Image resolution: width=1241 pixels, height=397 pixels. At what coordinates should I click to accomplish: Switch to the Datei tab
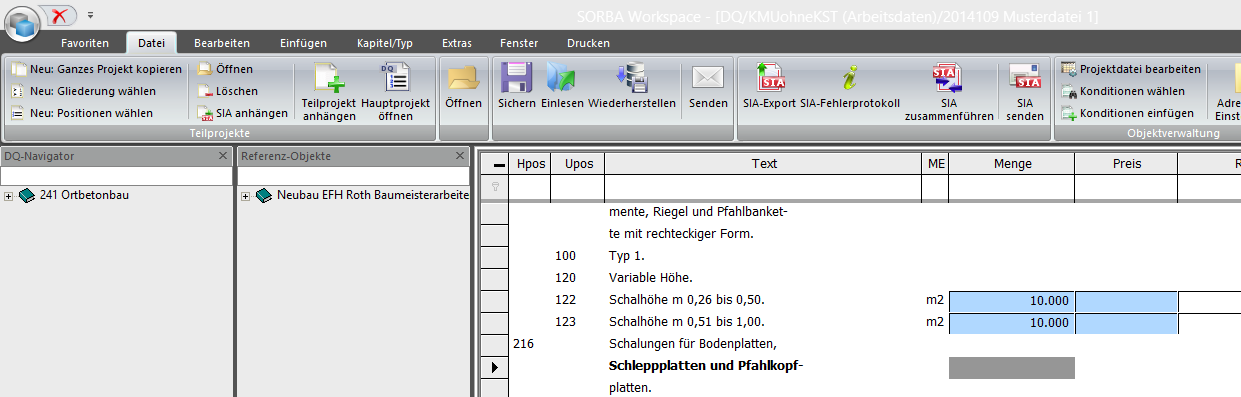[x=152, y=43]
